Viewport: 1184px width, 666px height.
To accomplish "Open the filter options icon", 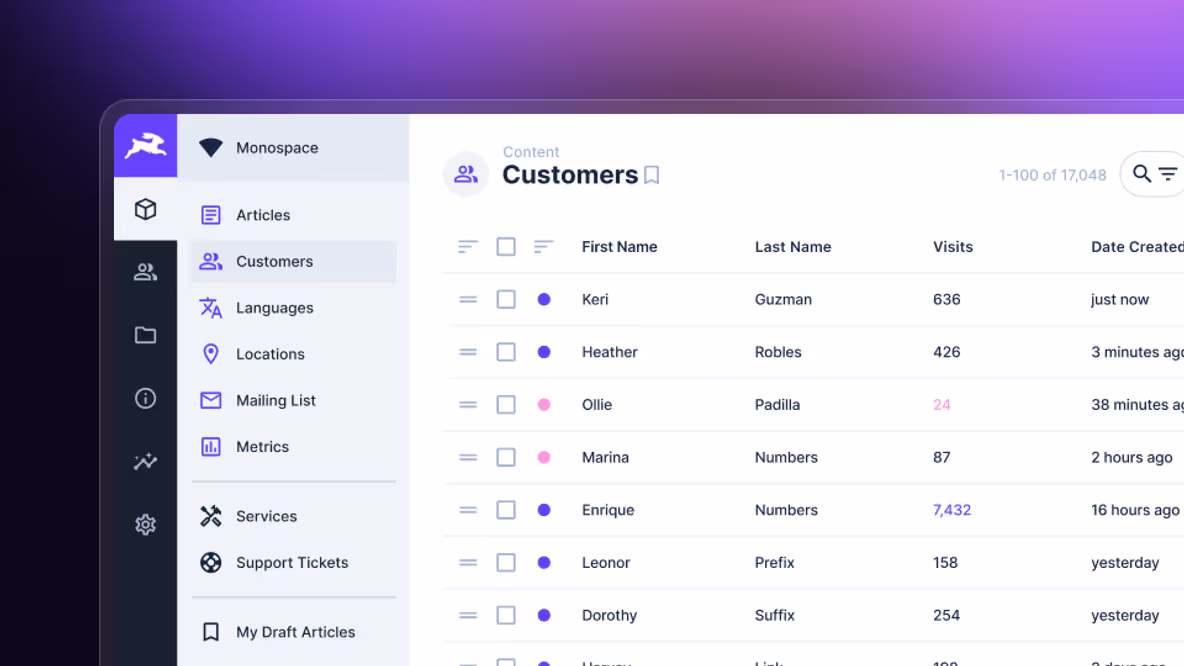I will click(x=1168, y=174).
